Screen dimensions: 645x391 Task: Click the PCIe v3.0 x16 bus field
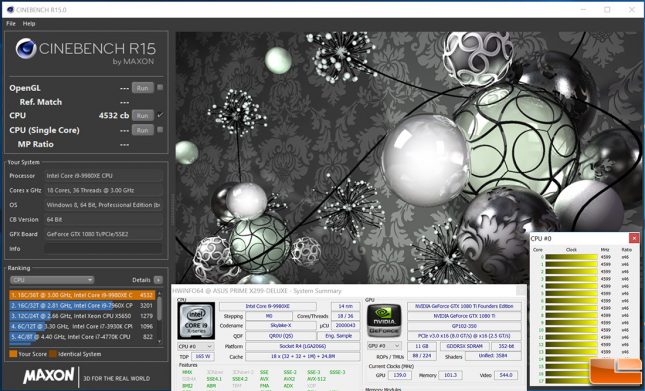[464, 335]
